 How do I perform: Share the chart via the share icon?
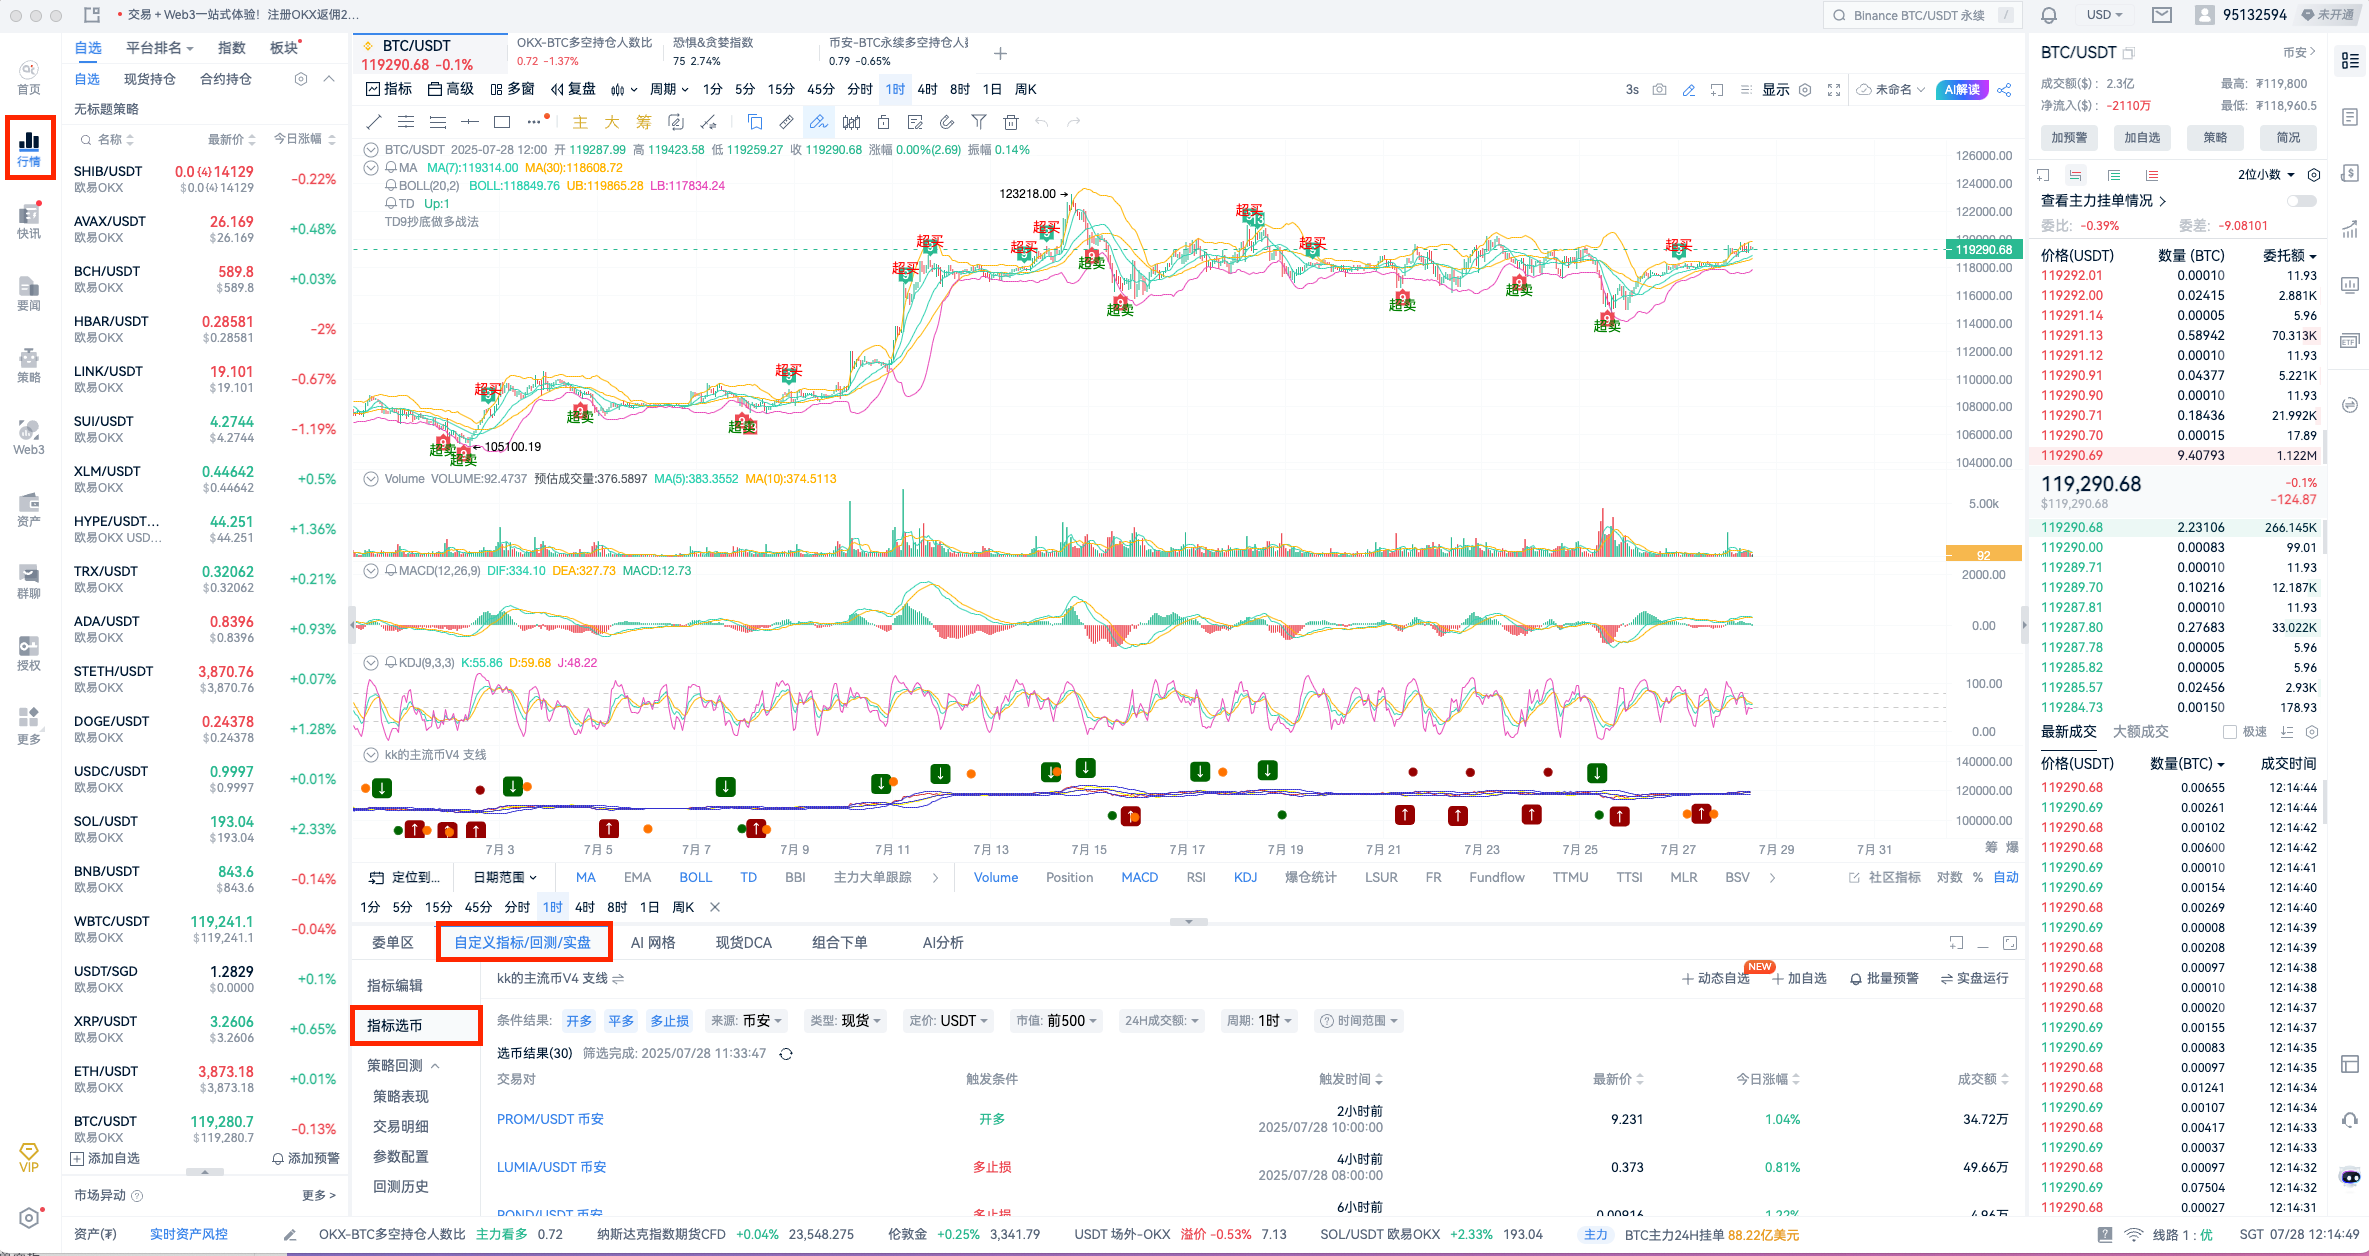pyautogui.click(x=2004, y=89)
